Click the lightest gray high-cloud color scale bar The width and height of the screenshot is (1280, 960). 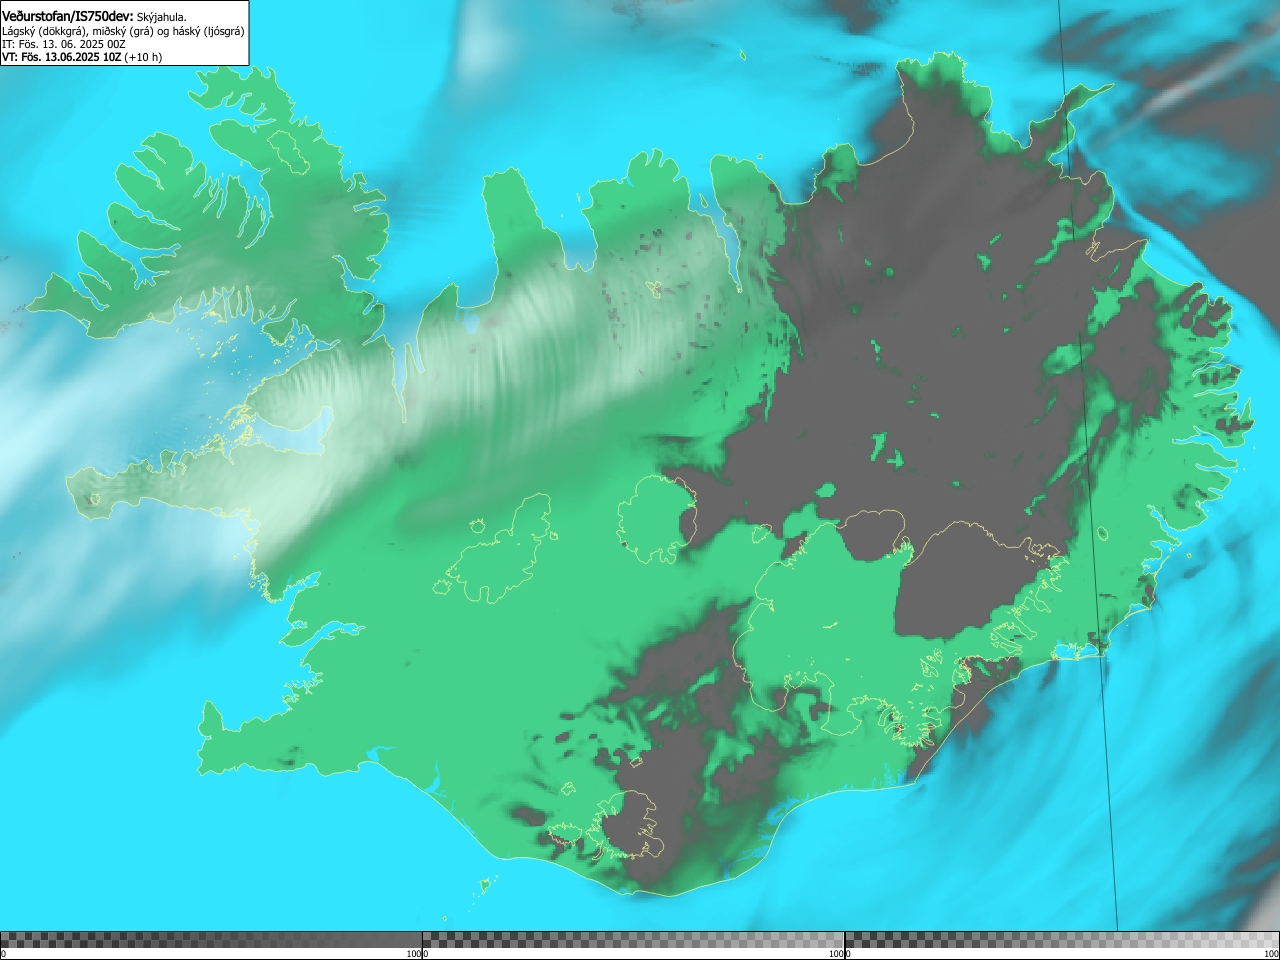(1062, 940)
